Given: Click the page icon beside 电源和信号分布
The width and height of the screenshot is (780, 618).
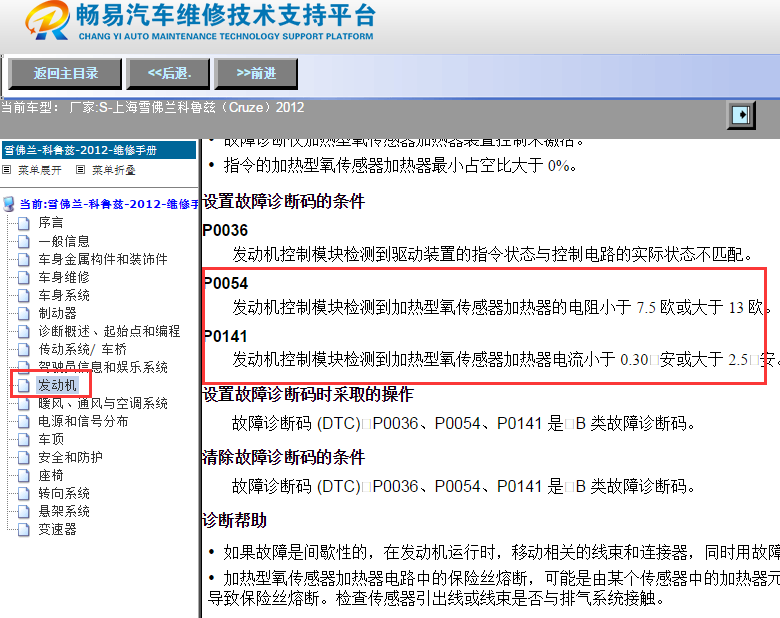Looking at the screenshot, I should tap(23, 421).
